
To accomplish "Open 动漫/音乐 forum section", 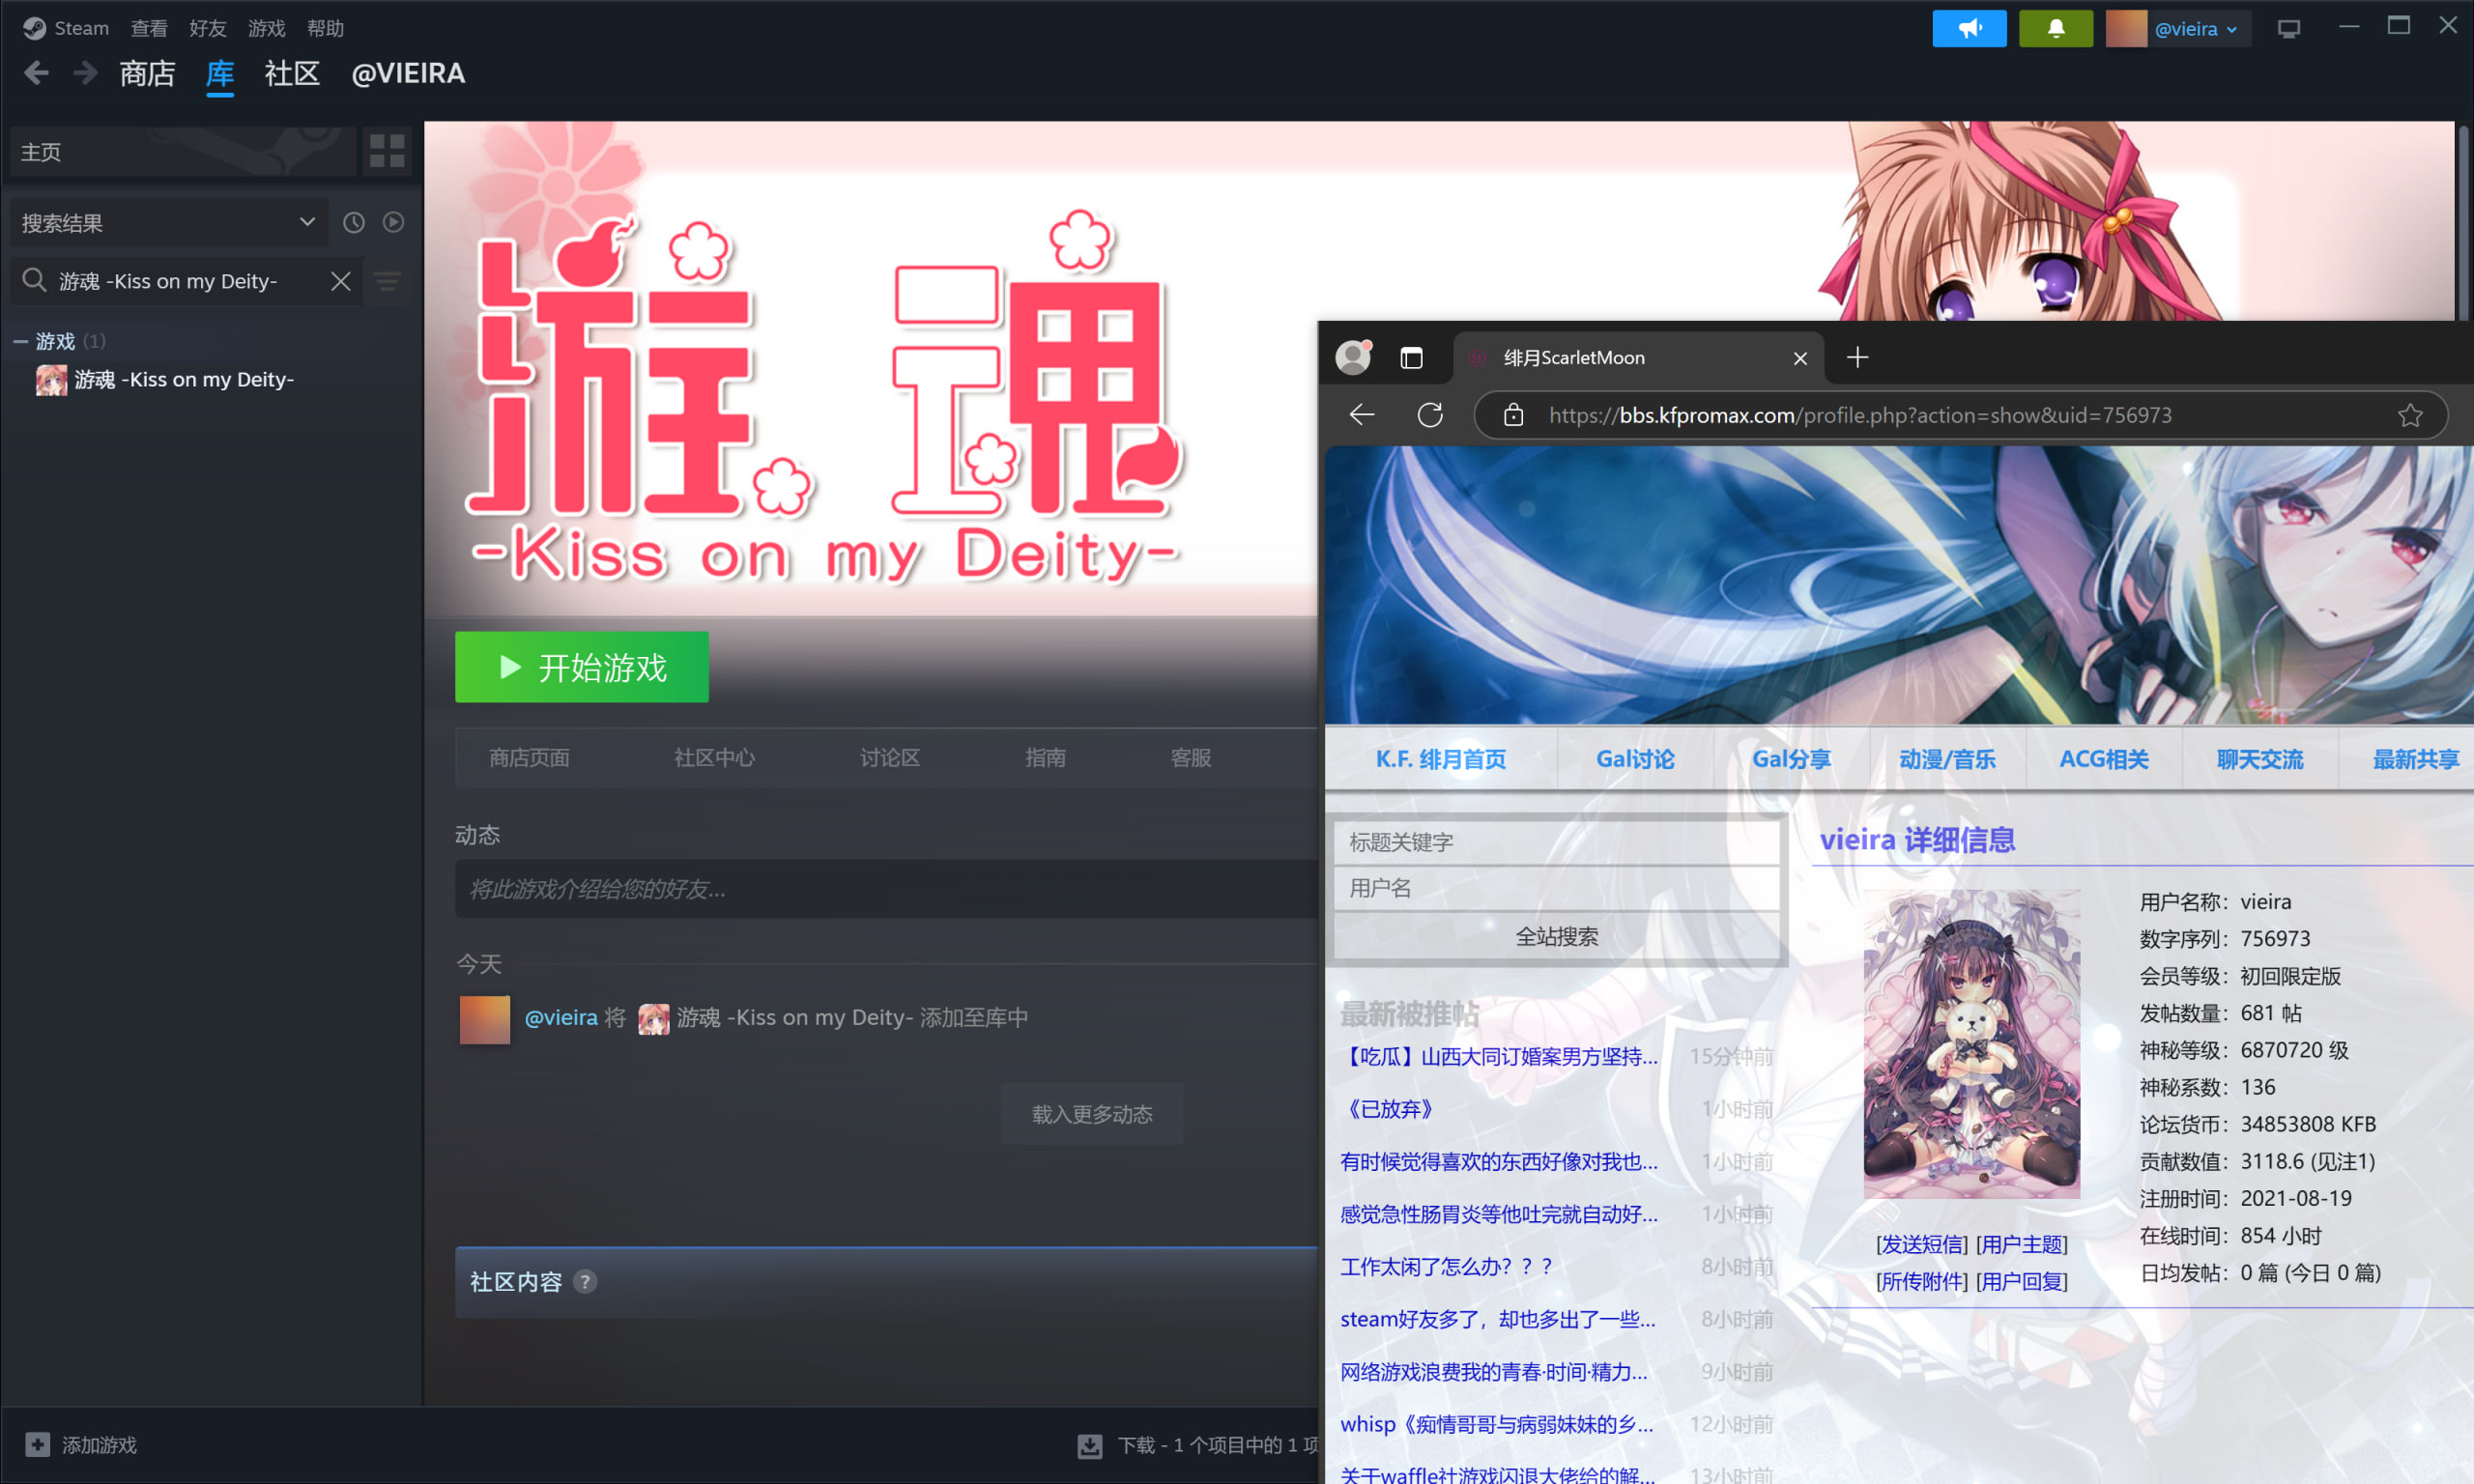I will coord(1947,758).
